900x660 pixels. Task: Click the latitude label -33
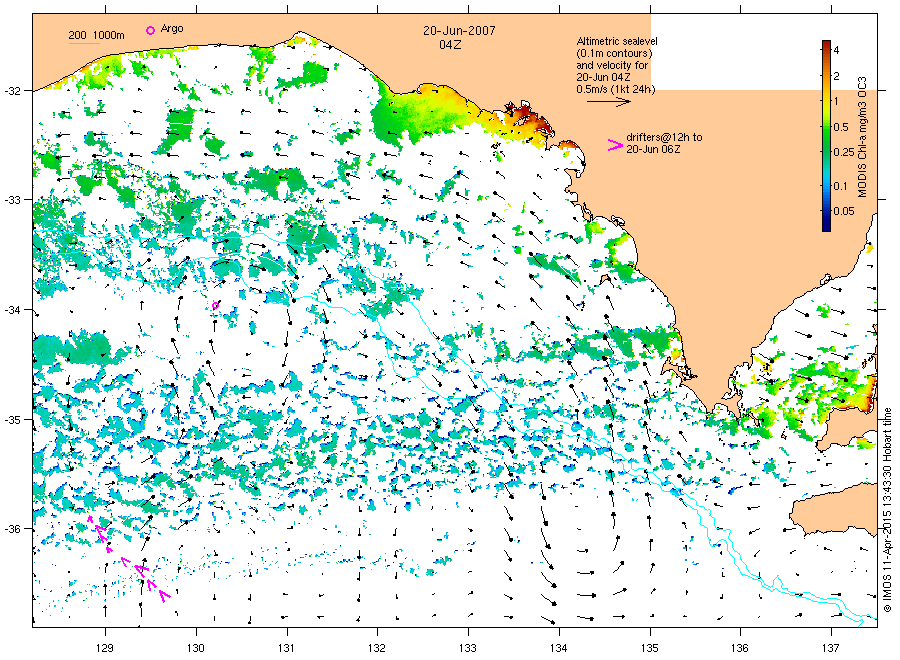[x=12, y=200]
